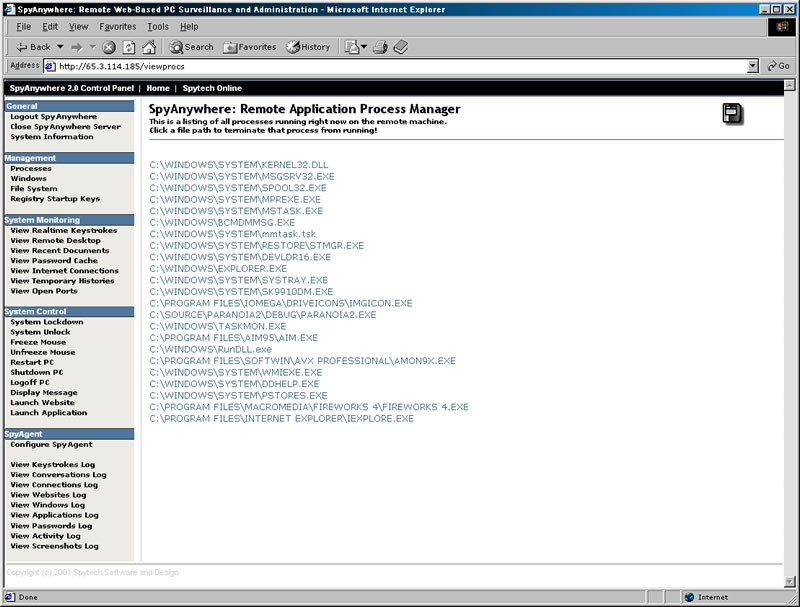Viewport: 800px width, 607px height.
Task: Stop page loading with the Stop icon
Action: (109, 47)
